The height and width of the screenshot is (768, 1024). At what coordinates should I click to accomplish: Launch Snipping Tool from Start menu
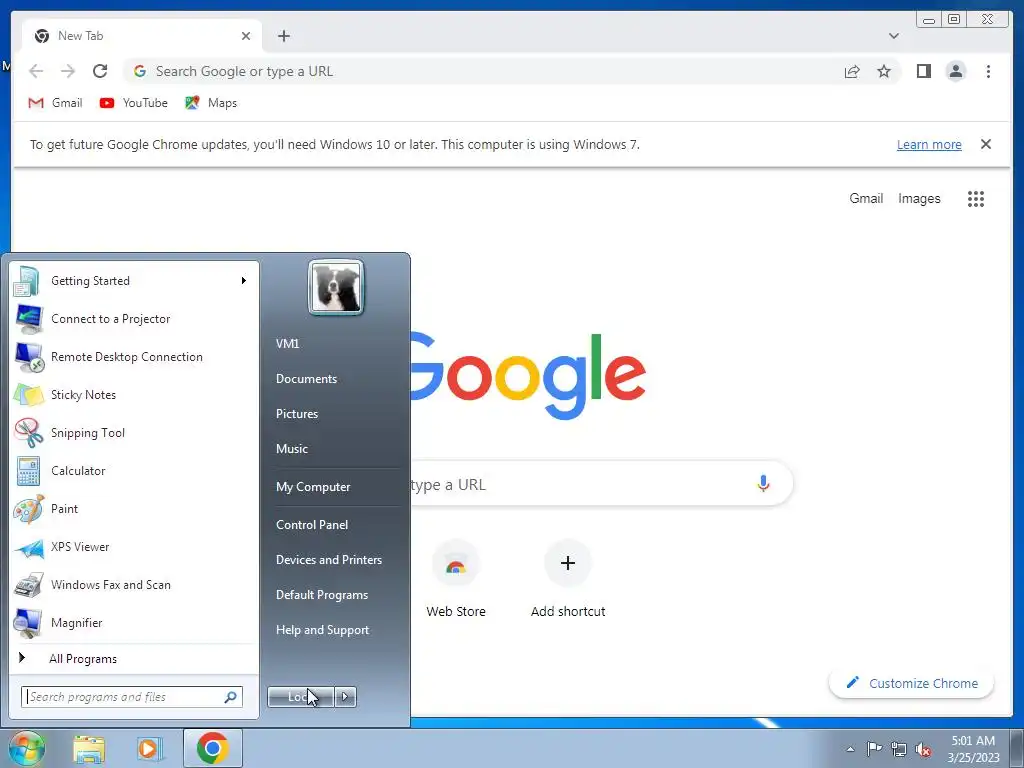point(134,432)
